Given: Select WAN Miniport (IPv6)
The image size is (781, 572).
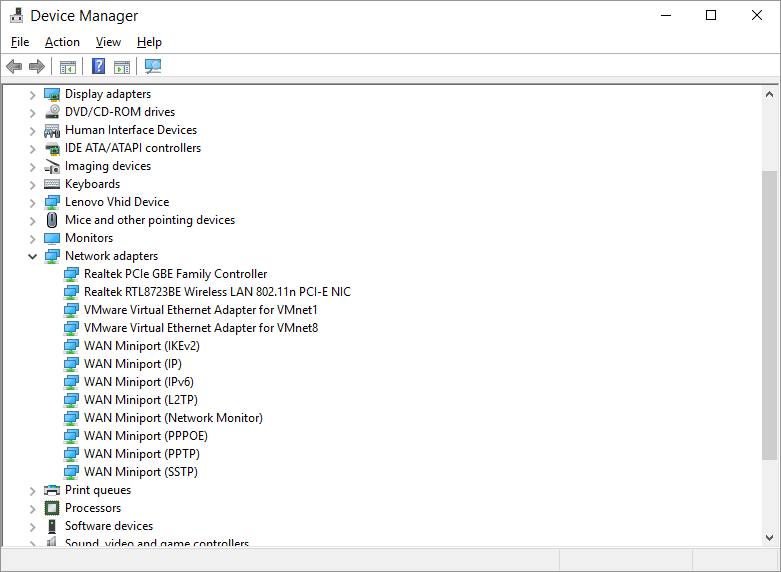Looking at the screenshot, I should (139, 382).
